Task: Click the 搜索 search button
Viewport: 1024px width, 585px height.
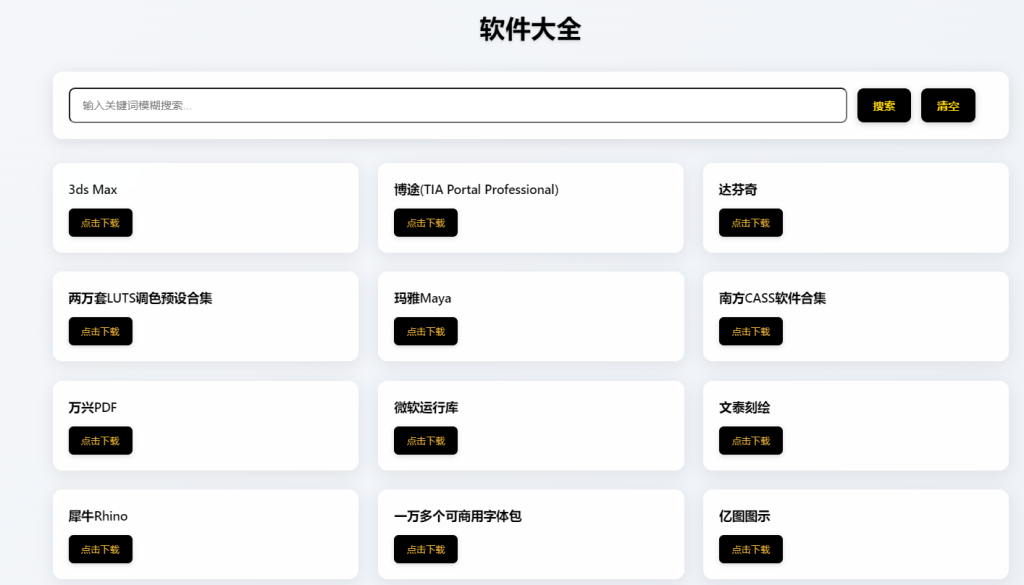Action: point(884,105)
